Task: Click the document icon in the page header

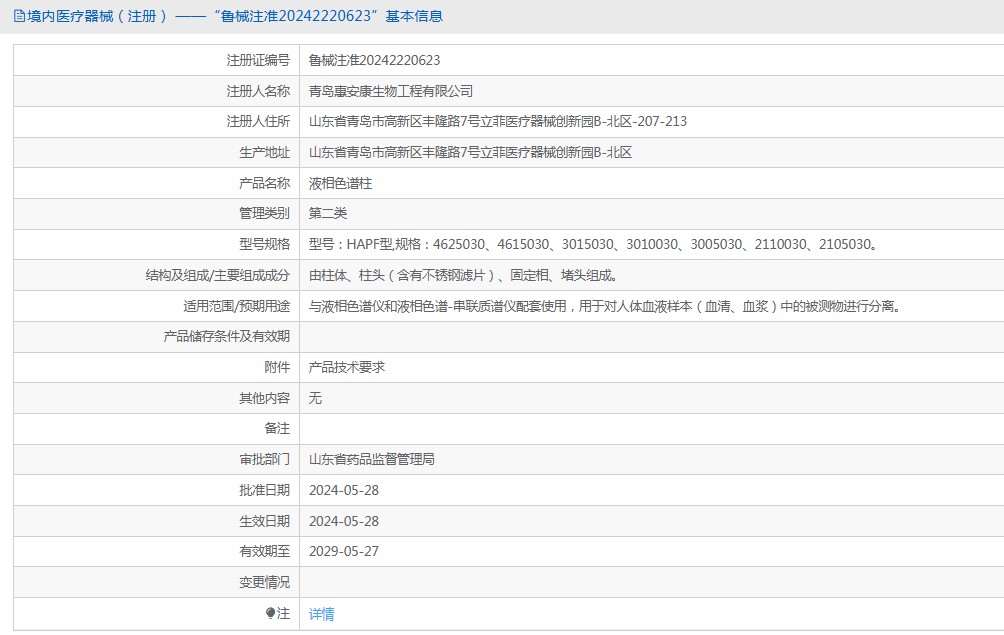Action: (19, 16)
